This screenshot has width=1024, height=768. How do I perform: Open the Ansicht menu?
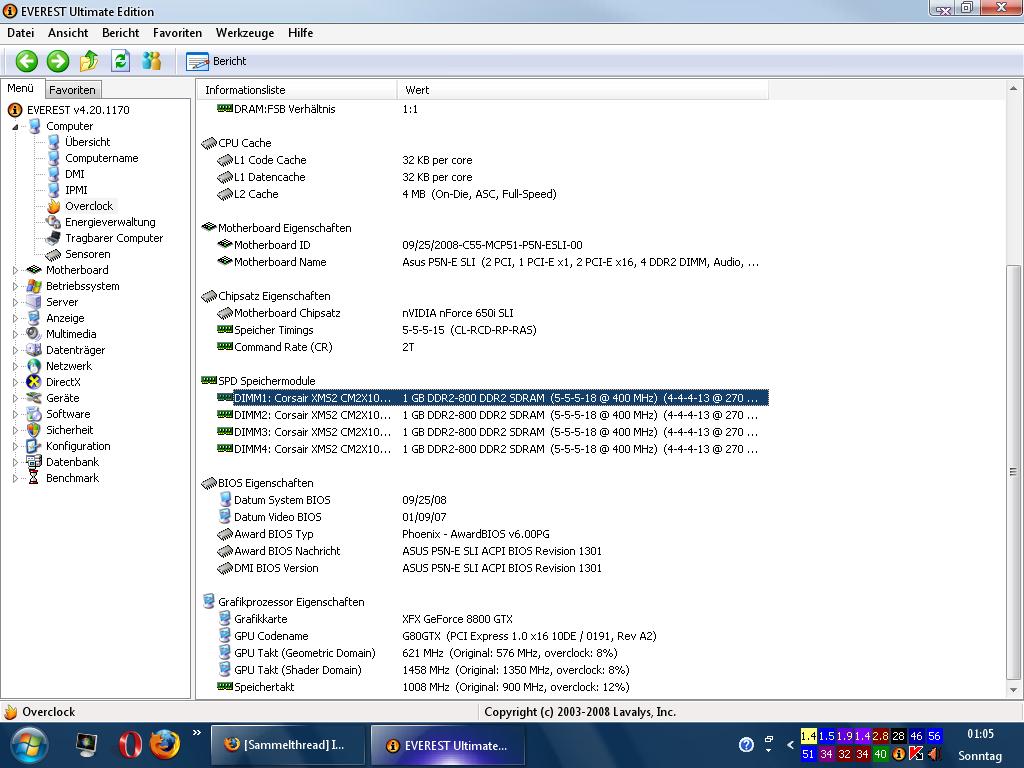pos(68,33)
